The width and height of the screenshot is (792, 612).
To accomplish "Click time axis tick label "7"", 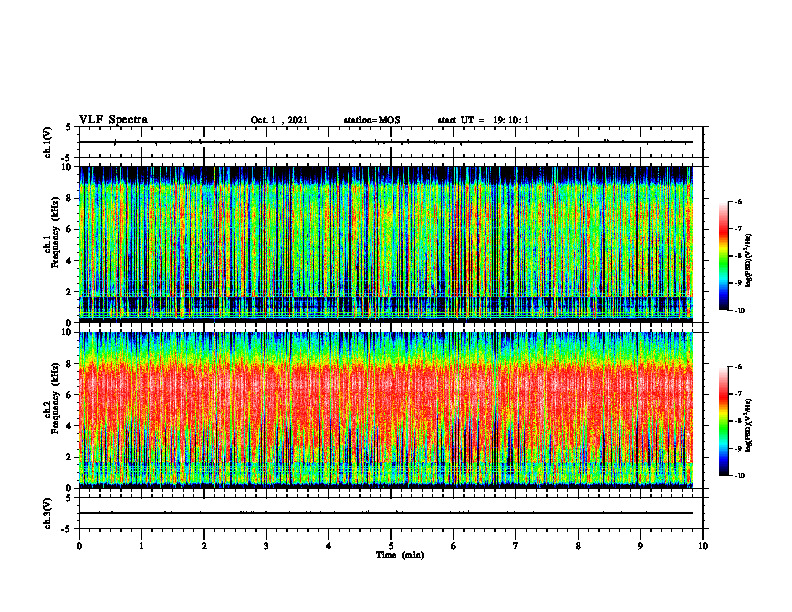I will pos(516,546).
